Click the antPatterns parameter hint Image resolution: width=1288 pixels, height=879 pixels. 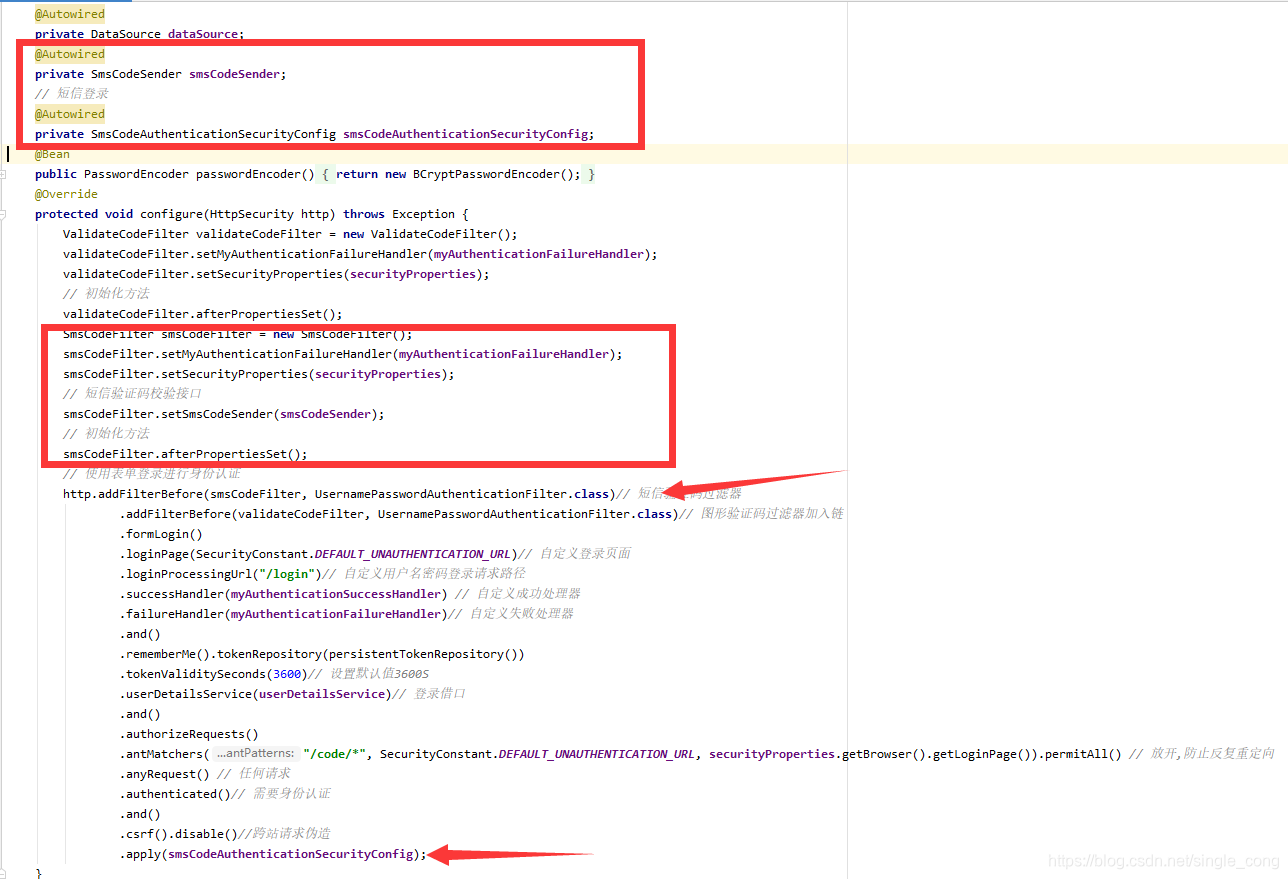click(255, 754)
